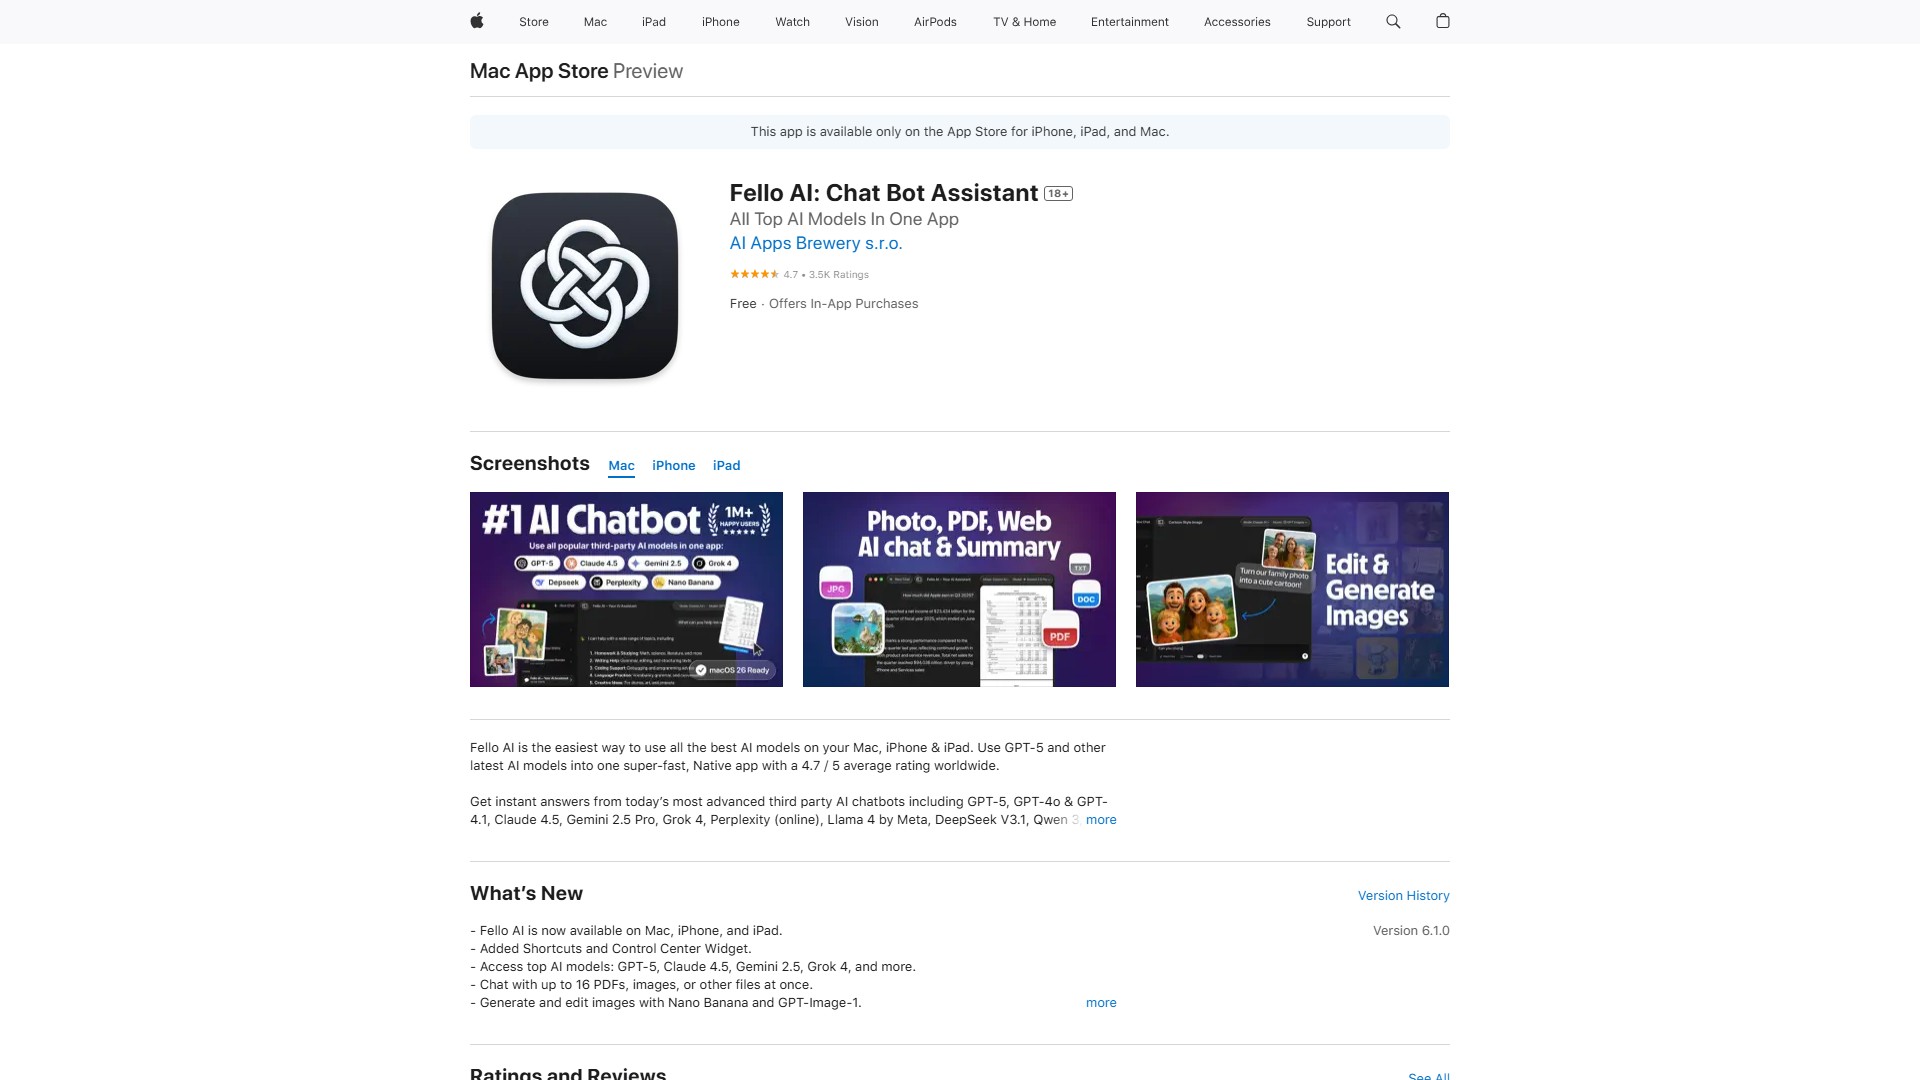
Task: Click the 18+ age rating badge
Action: (1058, 194)
